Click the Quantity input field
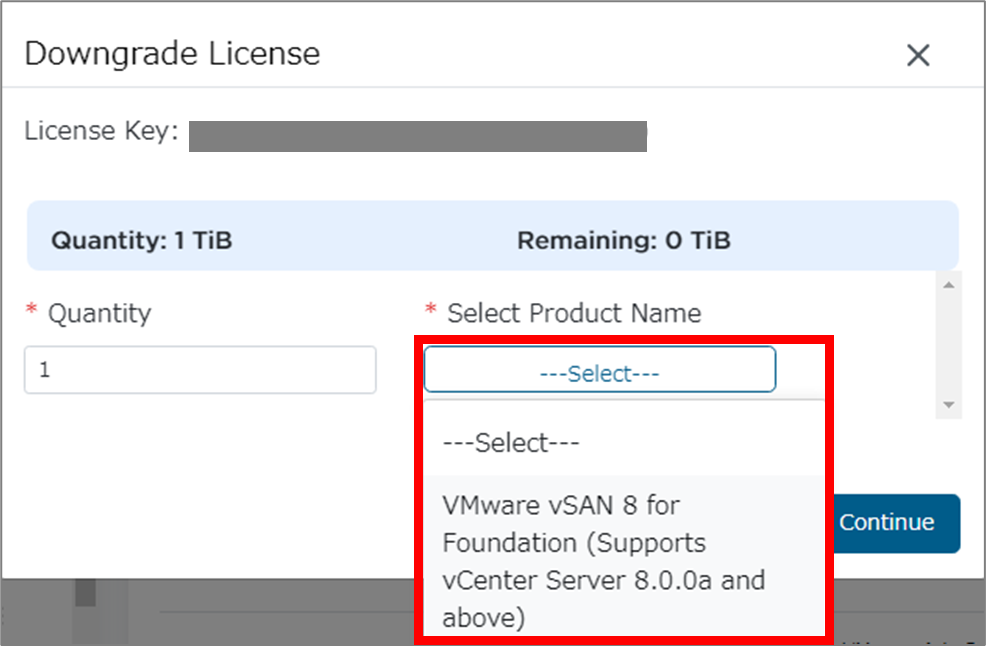986x646 pixels. click(200, 370)
